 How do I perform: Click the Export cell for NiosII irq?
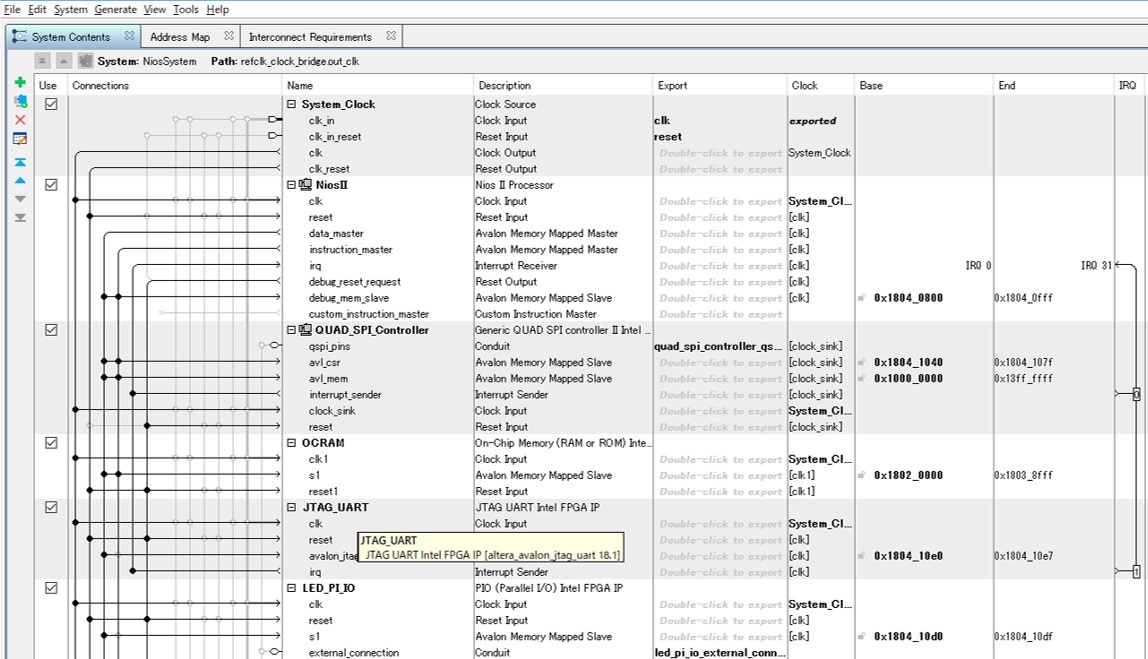tap(720, 266)
